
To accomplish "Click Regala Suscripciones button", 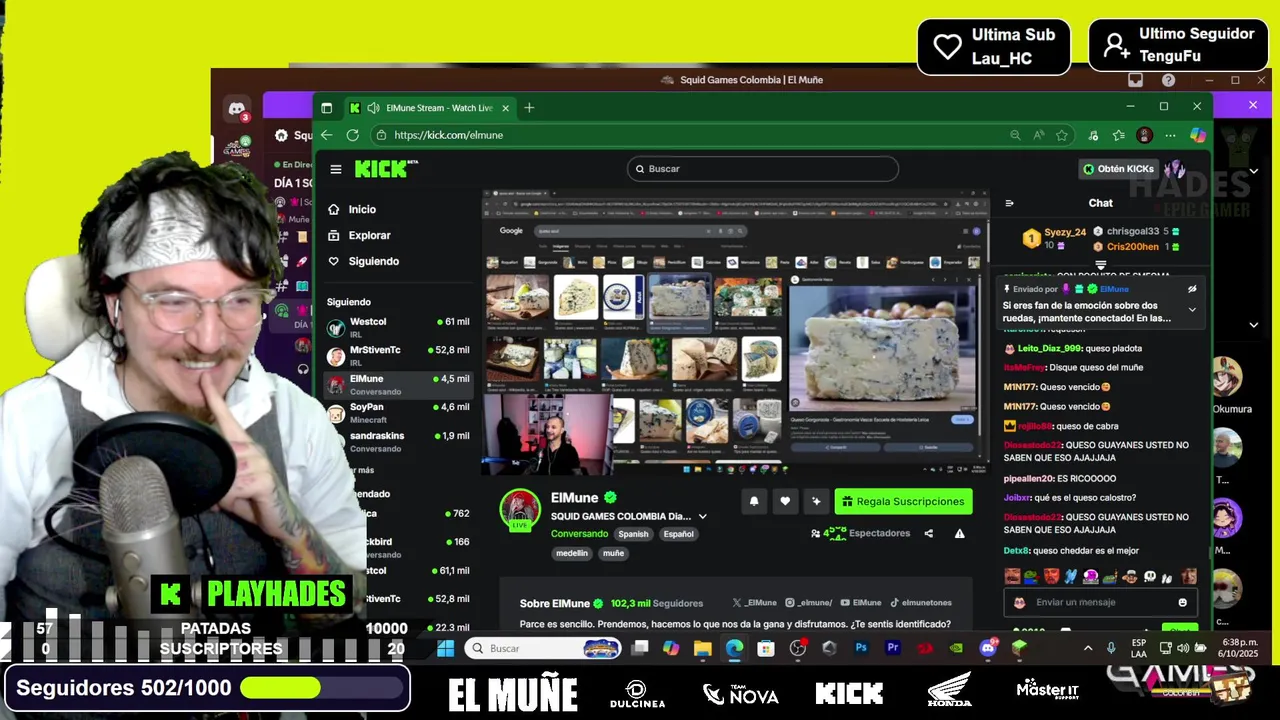I will 903,501.
